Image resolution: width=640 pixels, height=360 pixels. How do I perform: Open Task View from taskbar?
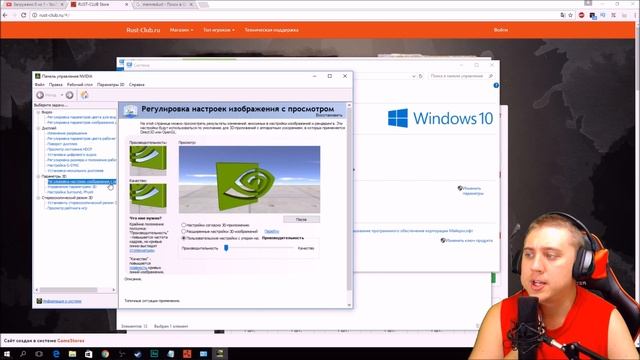[x=39, y=354]
